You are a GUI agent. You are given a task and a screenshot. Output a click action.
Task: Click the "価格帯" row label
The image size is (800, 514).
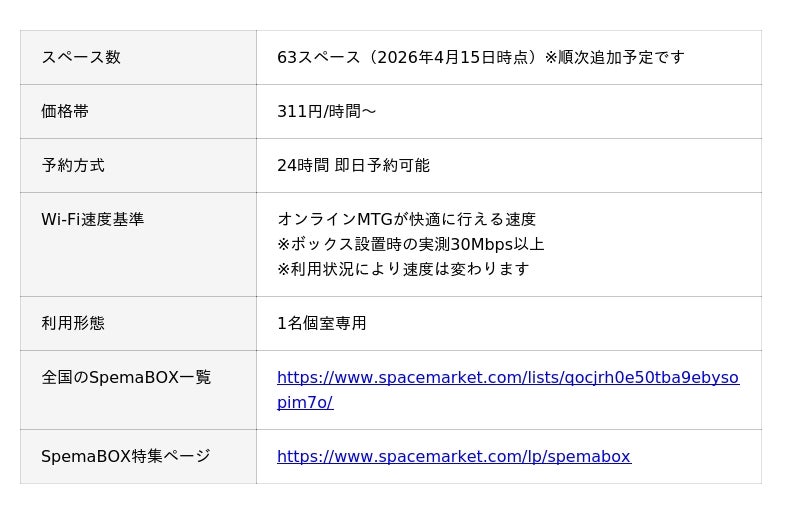click(x=65, y=112)
